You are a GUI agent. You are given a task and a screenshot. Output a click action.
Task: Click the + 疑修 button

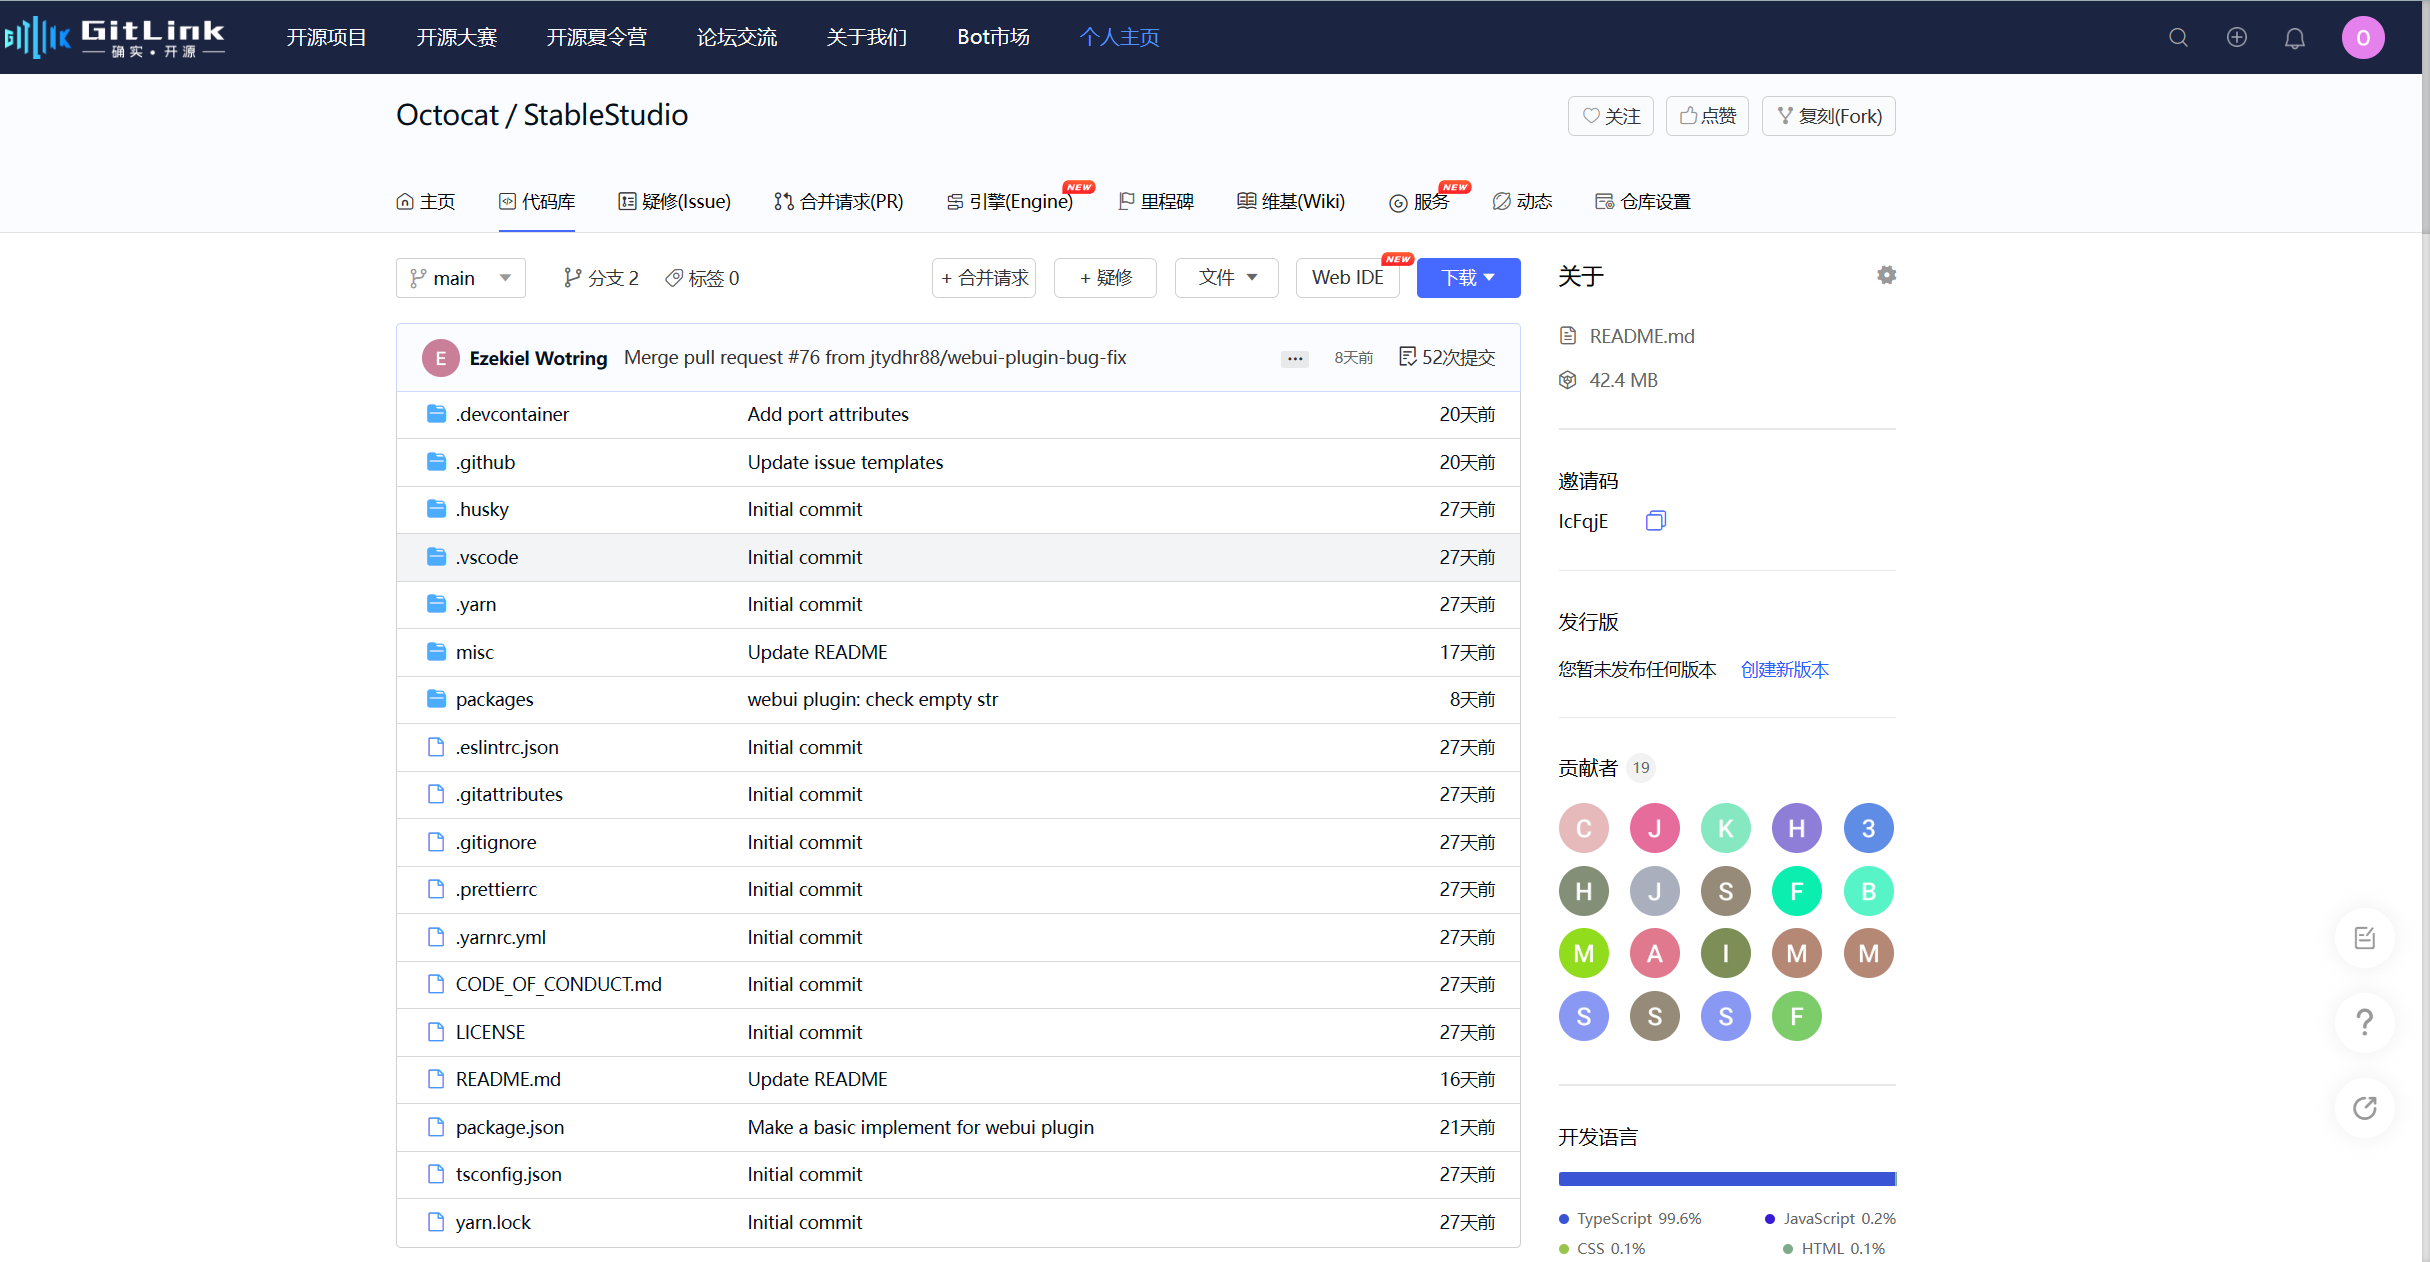click(1105, 278)
